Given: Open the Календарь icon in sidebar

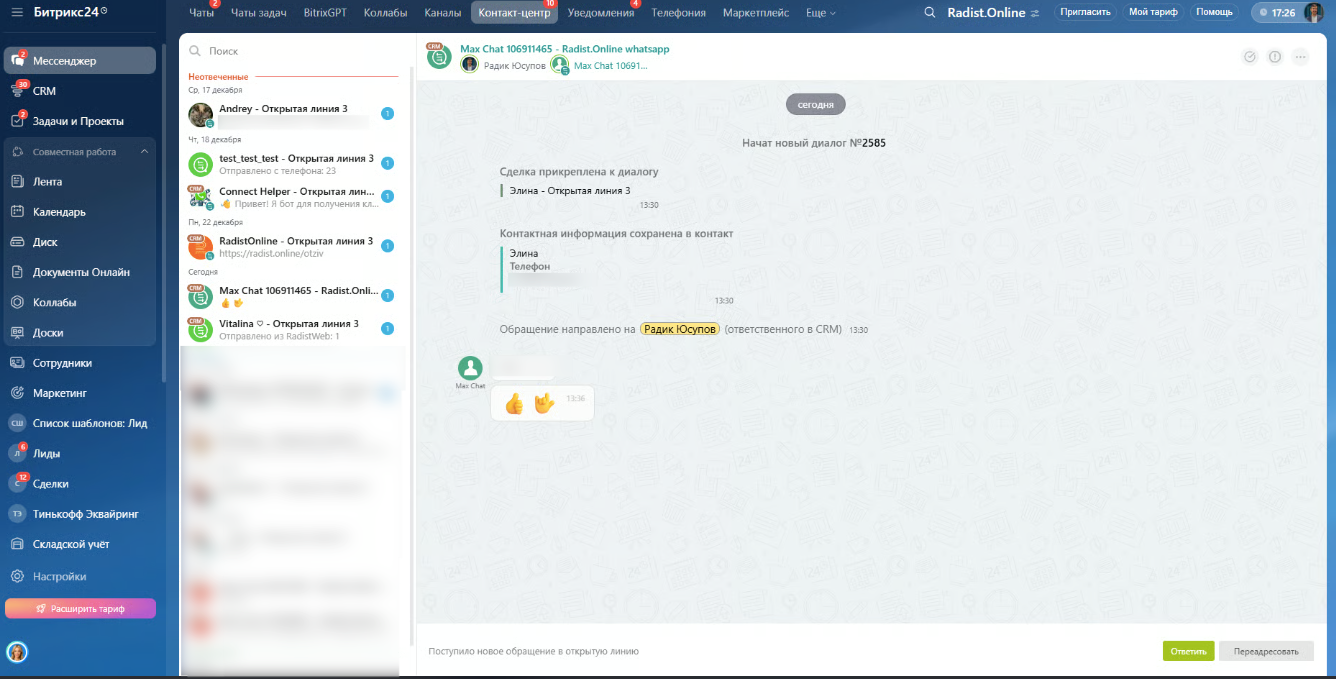Looking at the screenshot, I should [x=17, y=212].
